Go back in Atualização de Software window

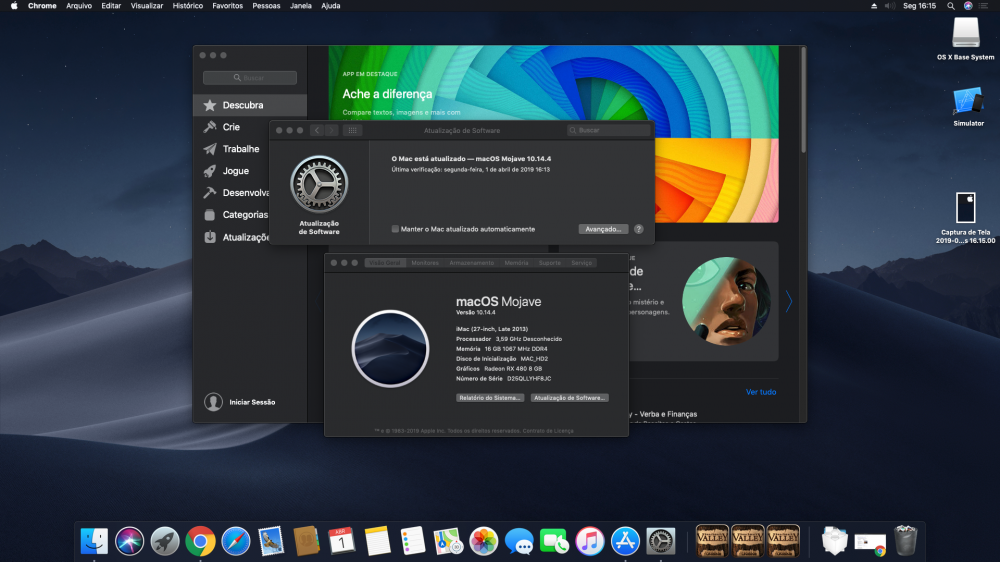pyautogui.click(x=317, y=130)
